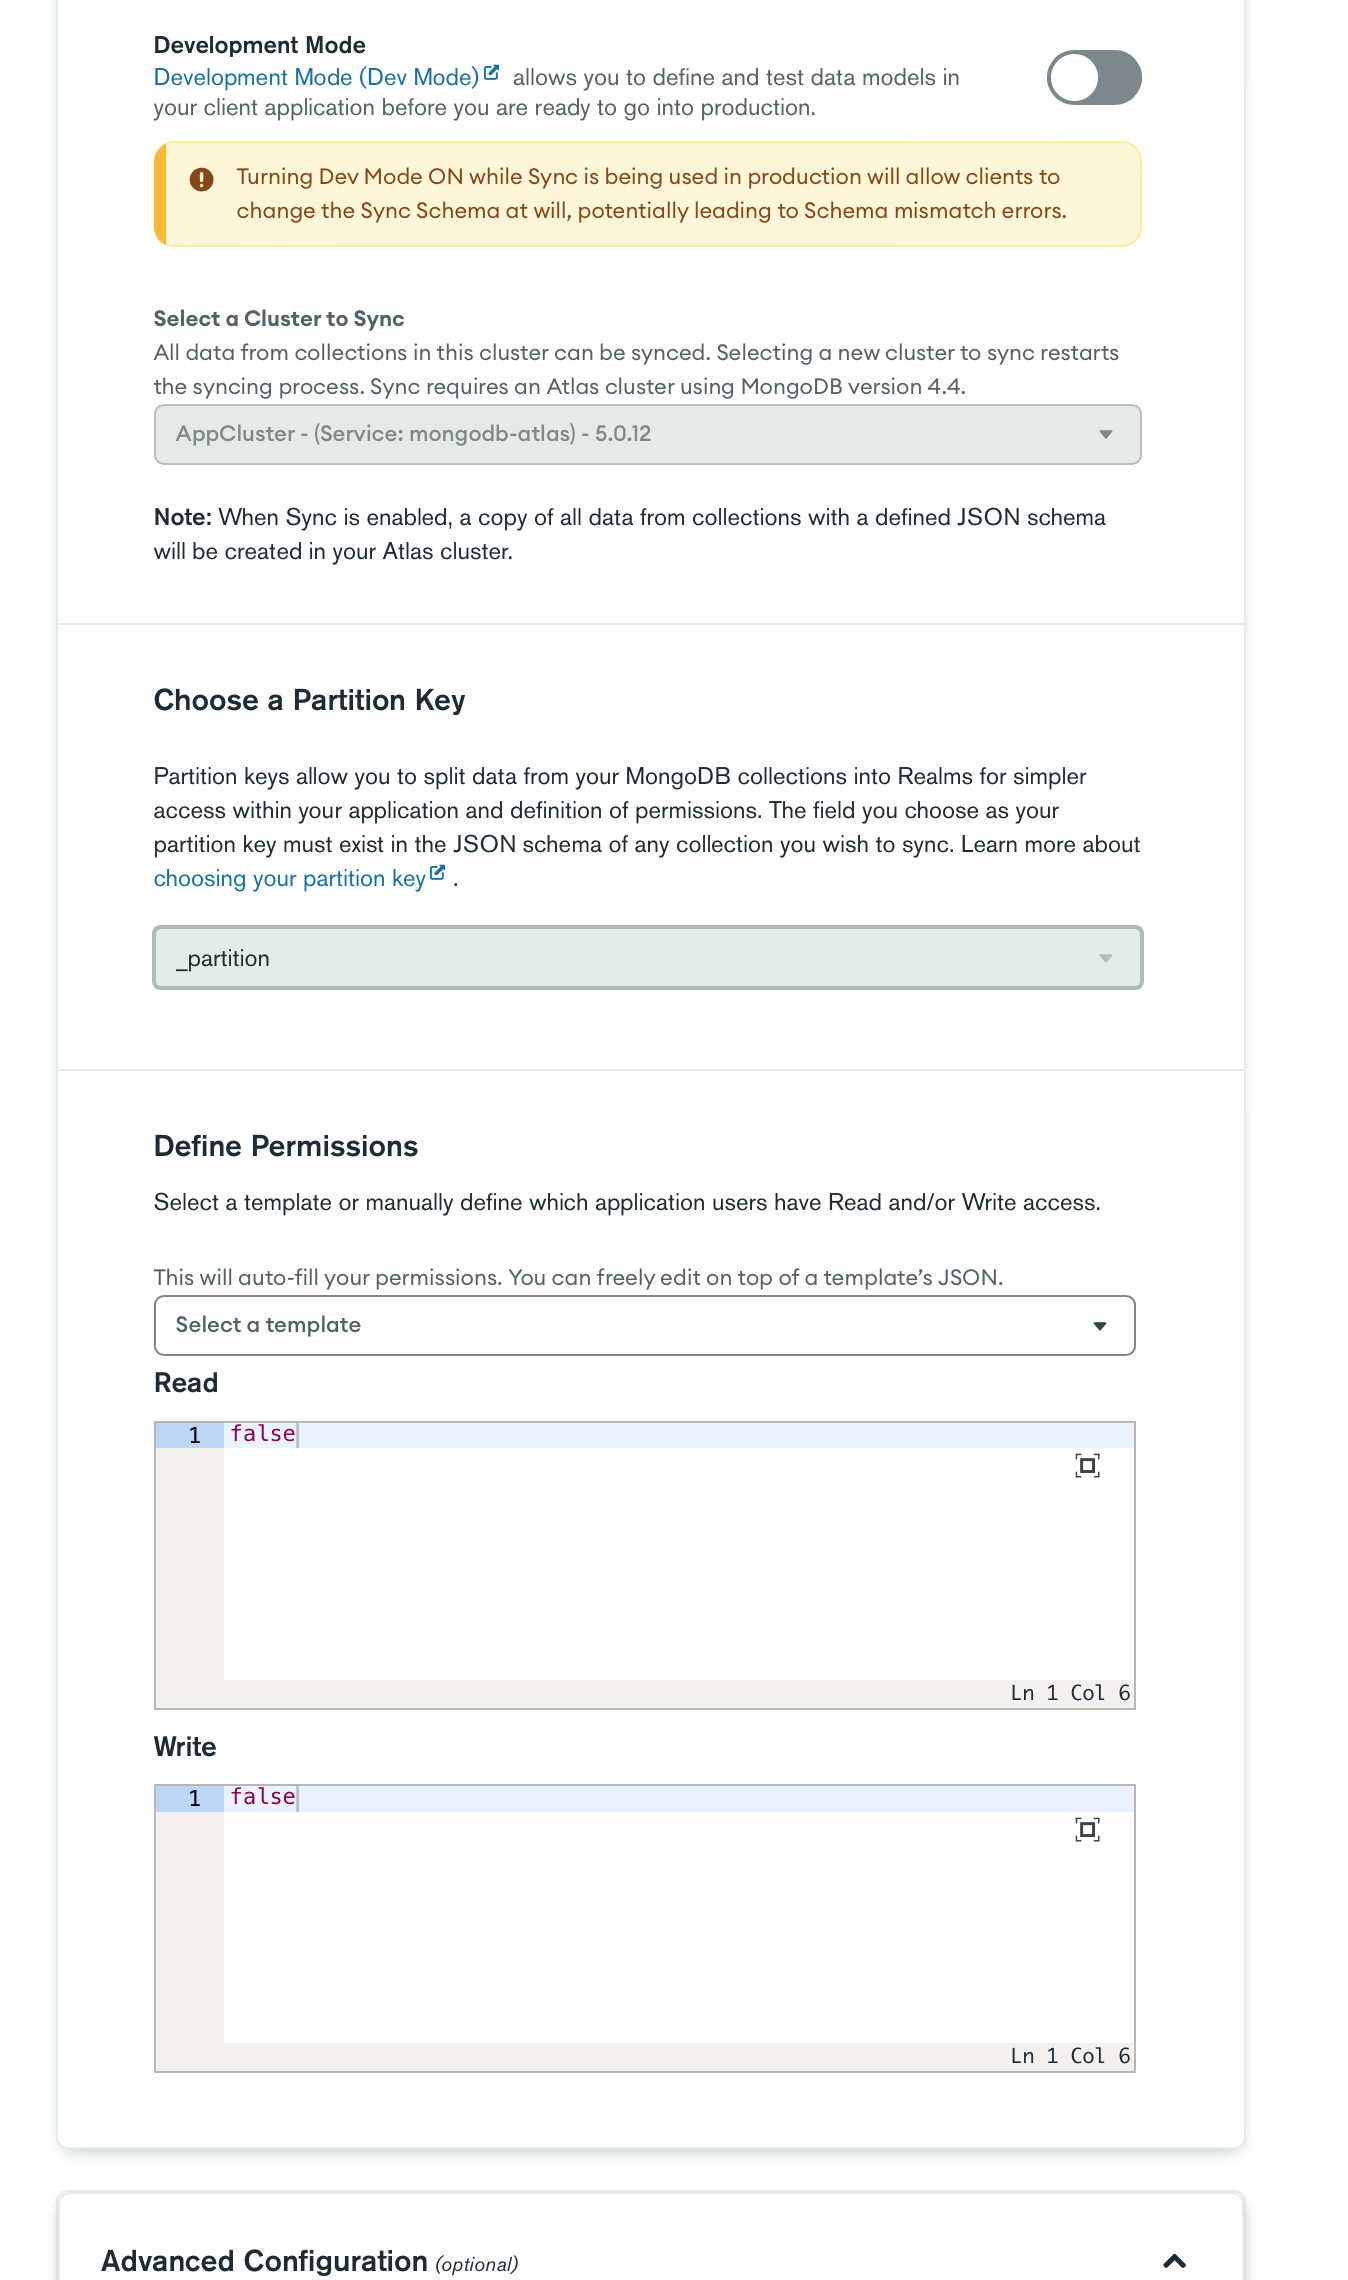The width and height of the screenshot is (1348, 2280).
Task: Select line number 1 in Write editor
Action: coord(195,1798)
